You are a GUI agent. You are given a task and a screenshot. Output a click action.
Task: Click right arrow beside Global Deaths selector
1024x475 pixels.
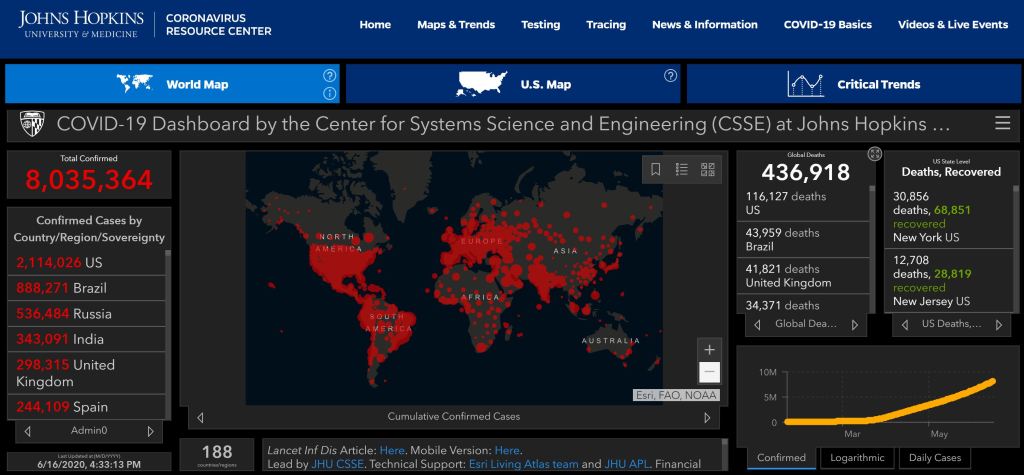855,324
